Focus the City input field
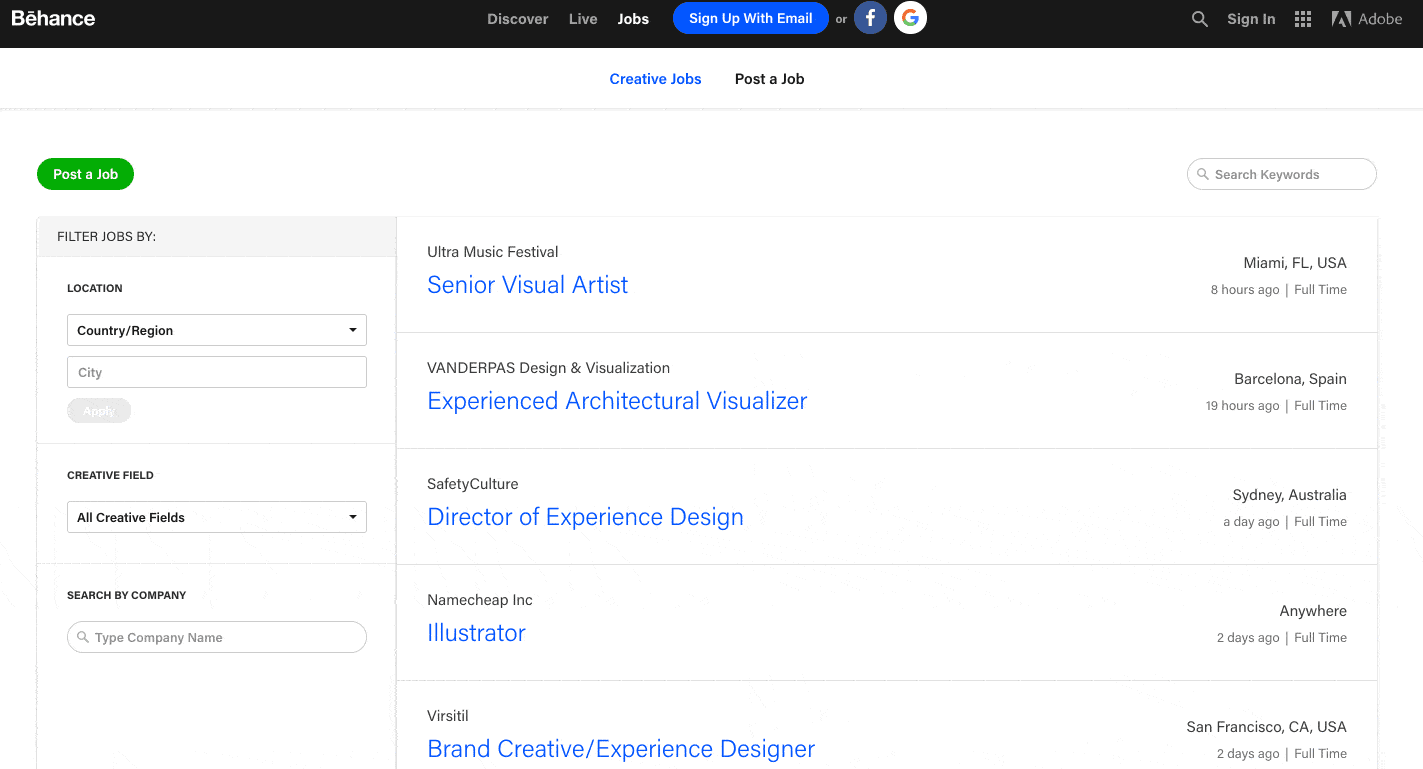This screenshot has height=769, width=1423. coord(217,372)
